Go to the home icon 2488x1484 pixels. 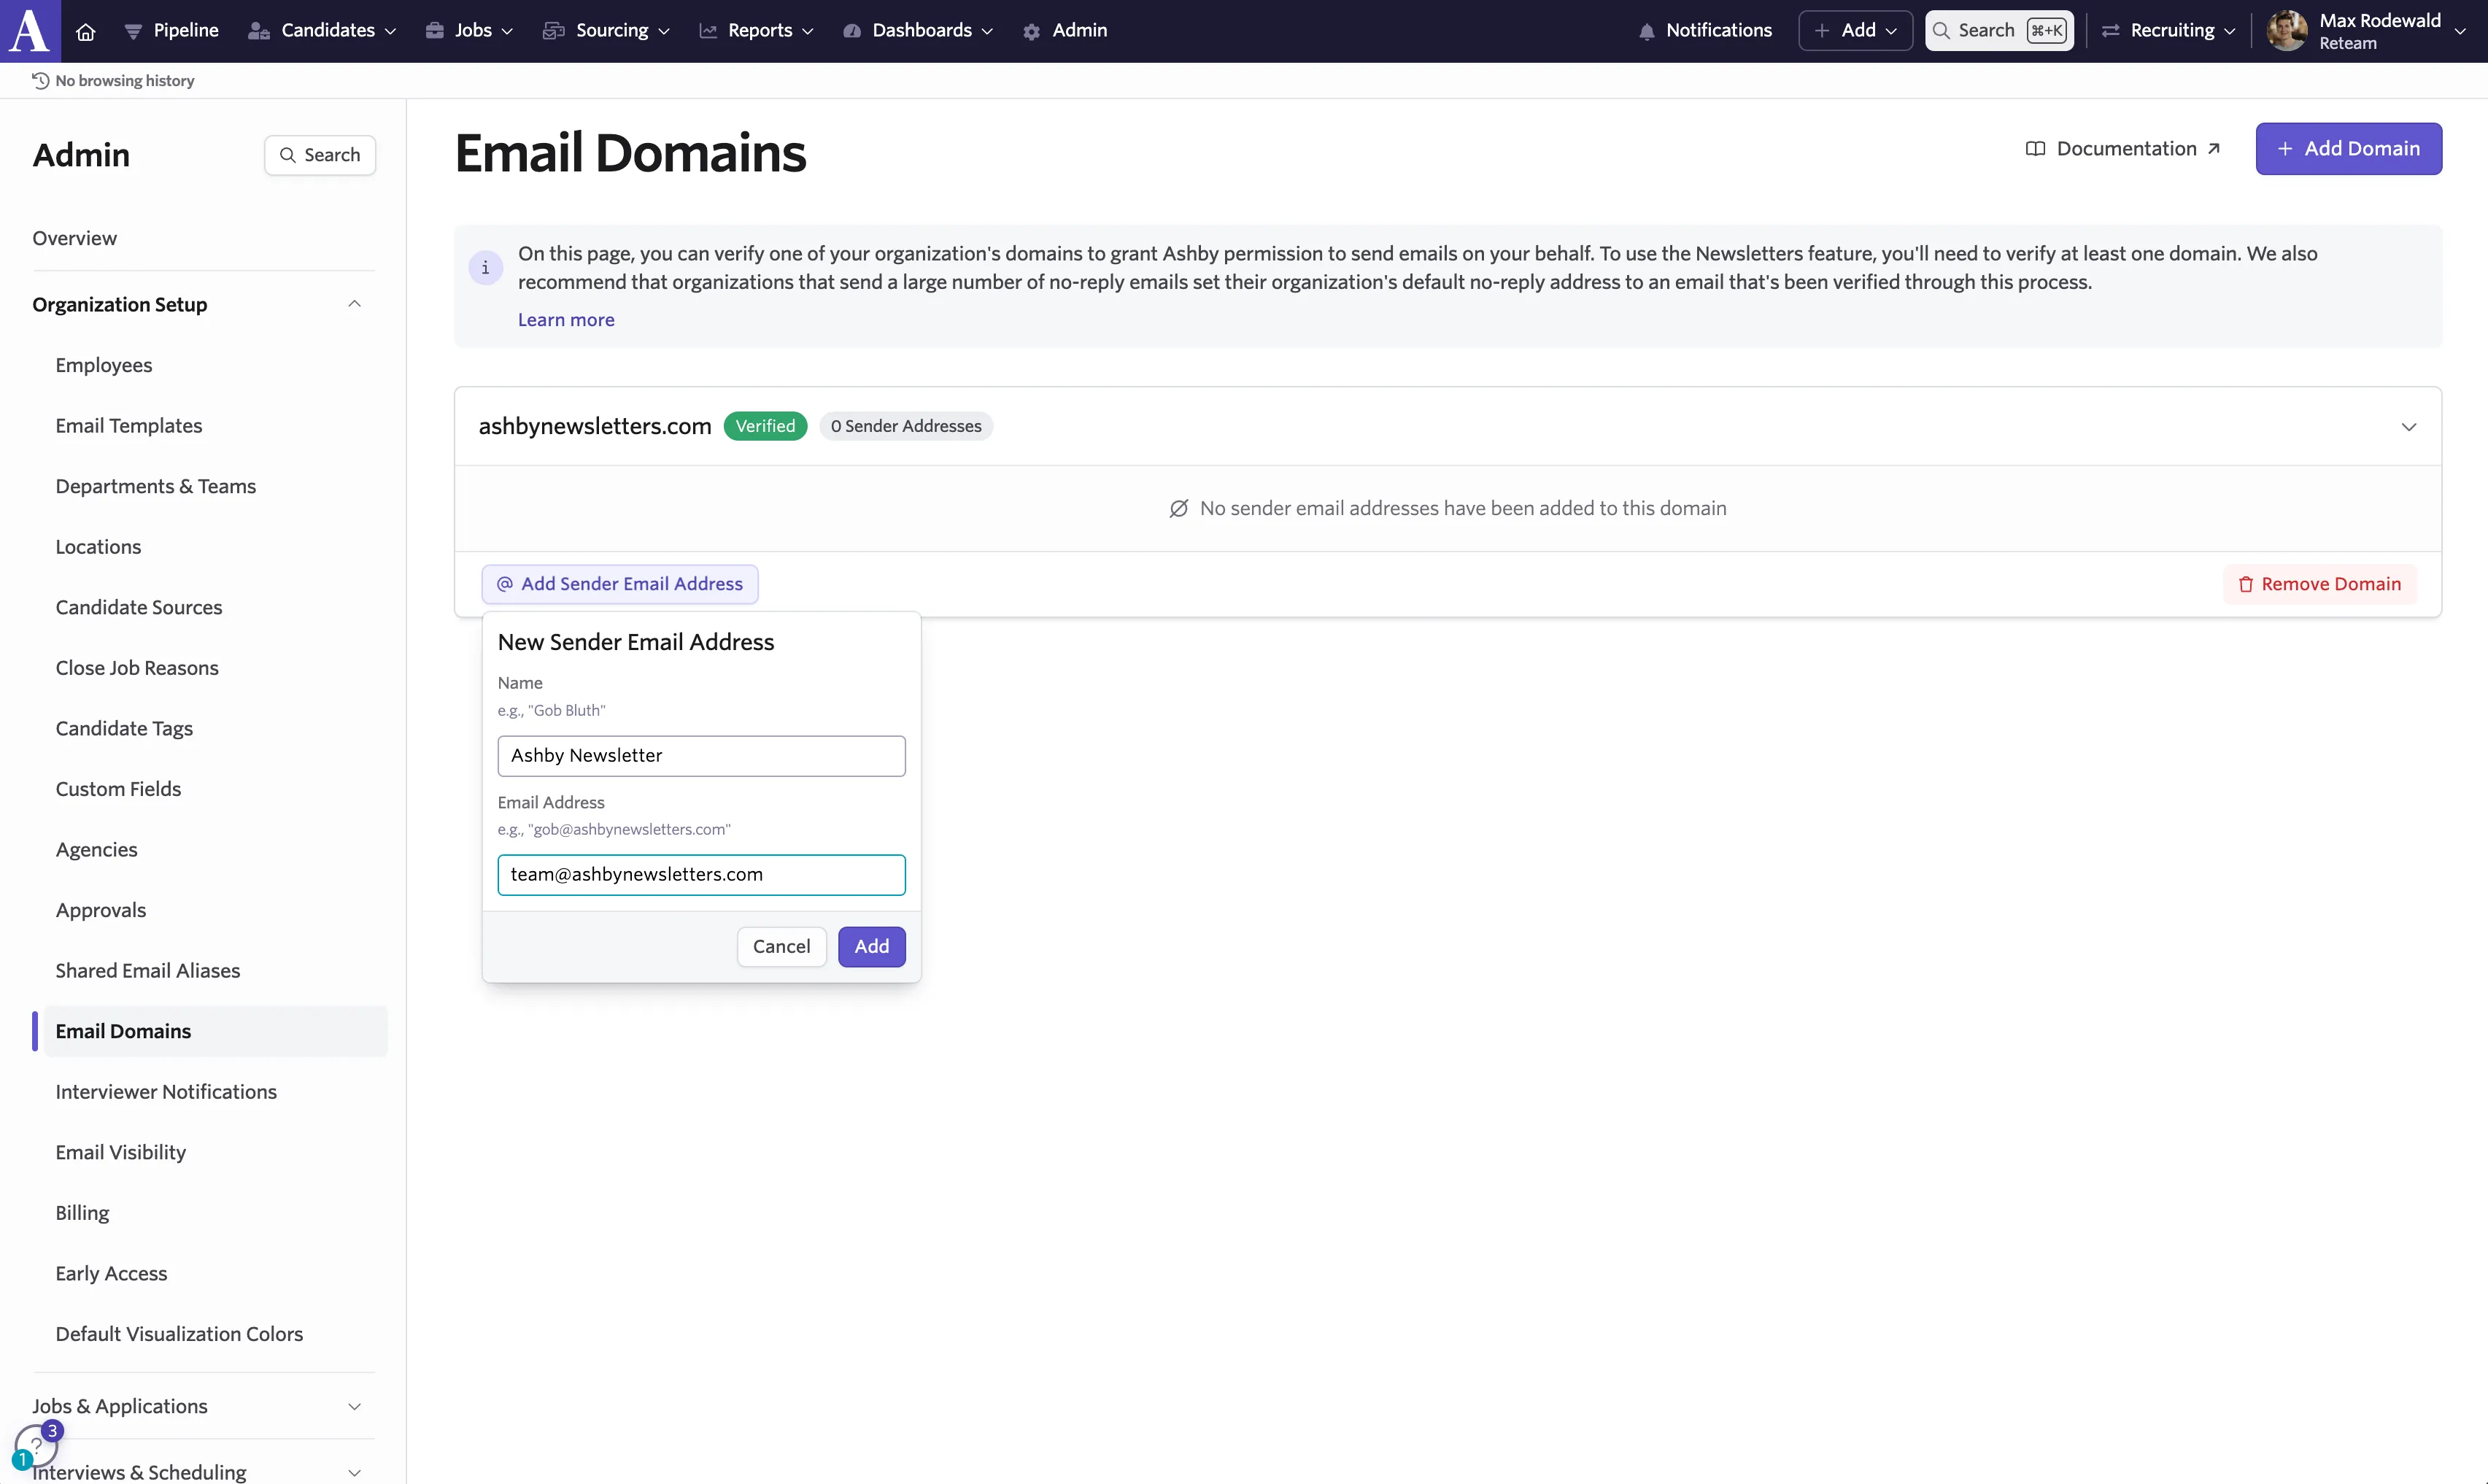(x=86, y=31)
